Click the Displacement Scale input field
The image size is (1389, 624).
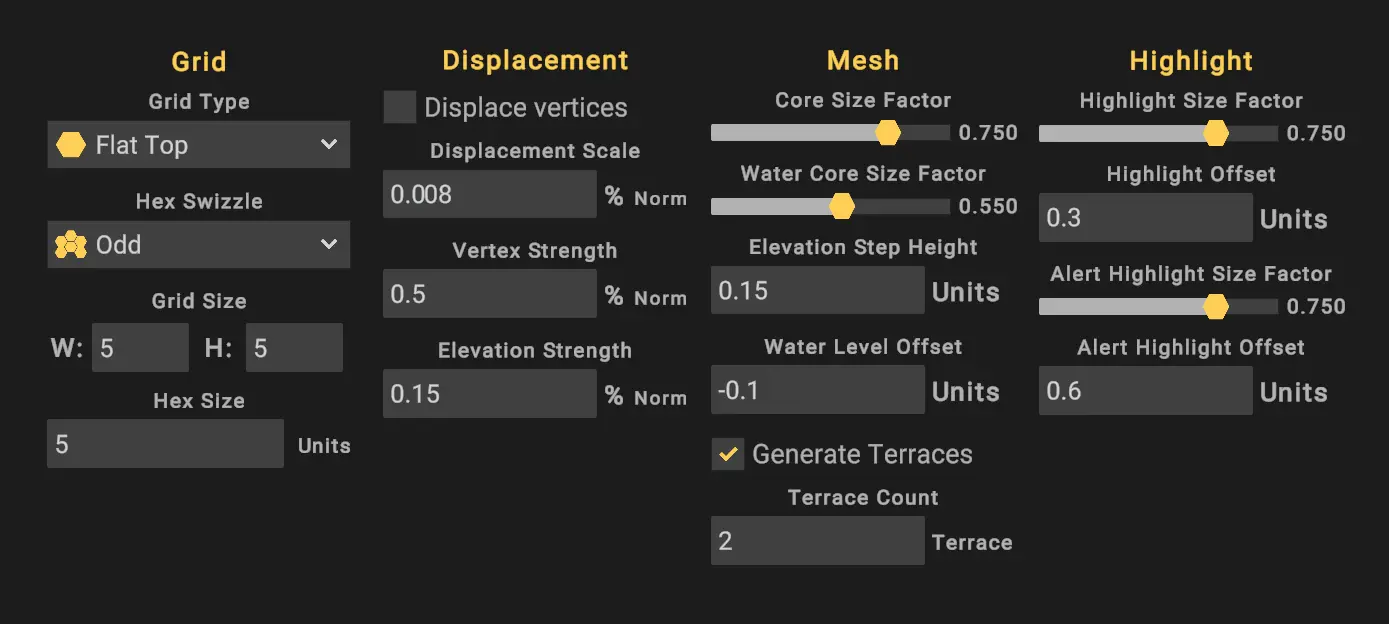[489, 194]
